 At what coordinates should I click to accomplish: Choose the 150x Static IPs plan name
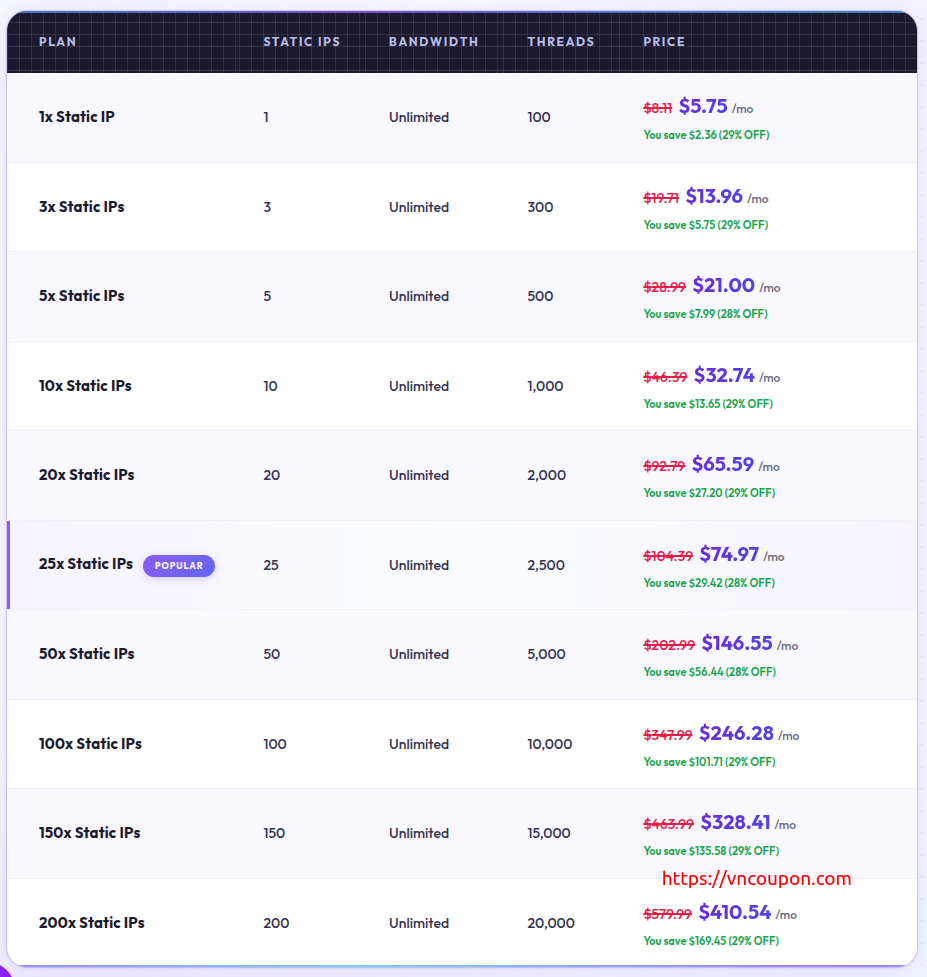[x=90, y=833]
